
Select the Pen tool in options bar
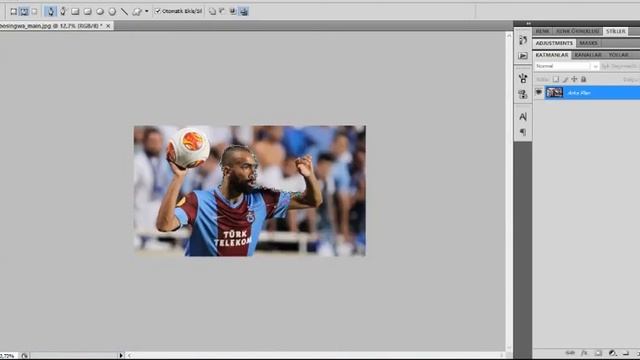click(x=51, y=11)
